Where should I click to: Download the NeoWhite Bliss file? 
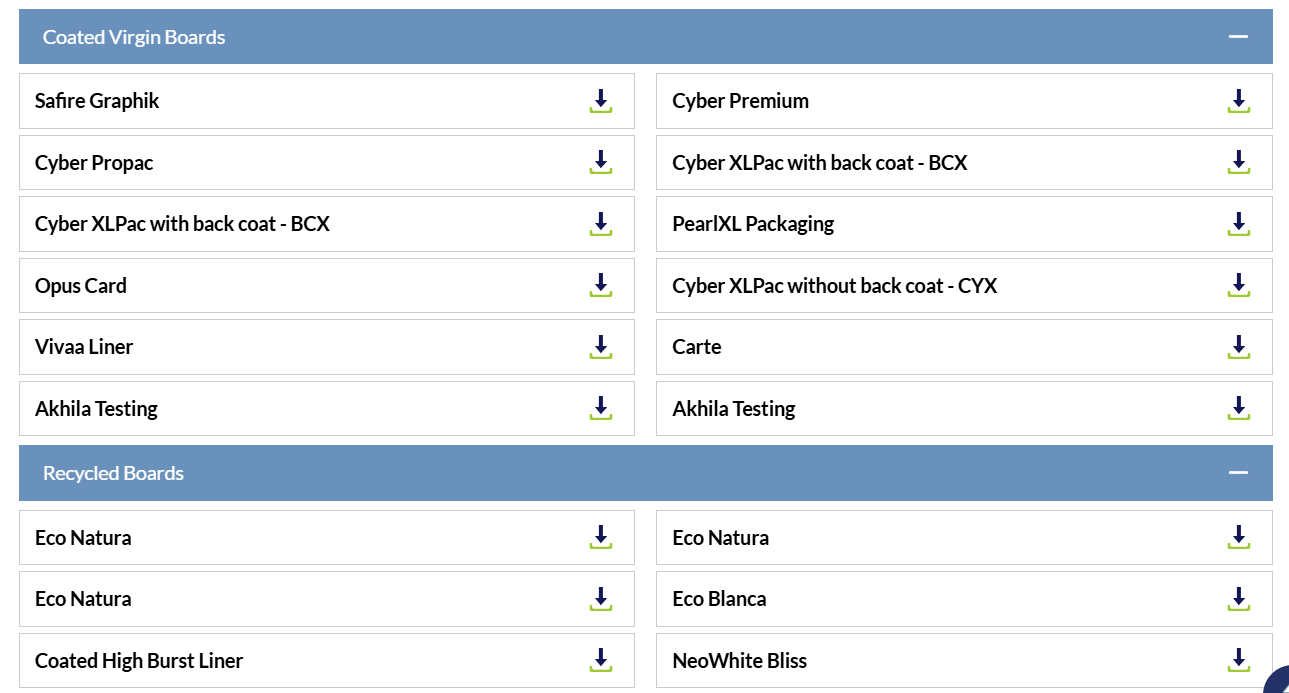pos(1238,660)
